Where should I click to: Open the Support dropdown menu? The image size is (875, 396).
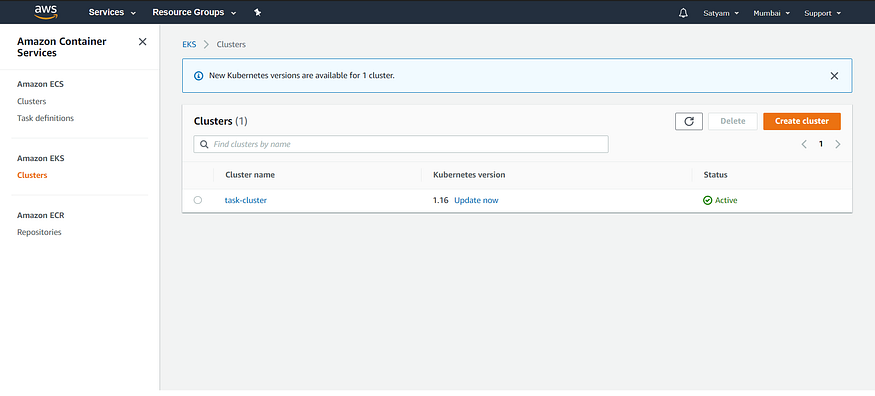[823, 13]
